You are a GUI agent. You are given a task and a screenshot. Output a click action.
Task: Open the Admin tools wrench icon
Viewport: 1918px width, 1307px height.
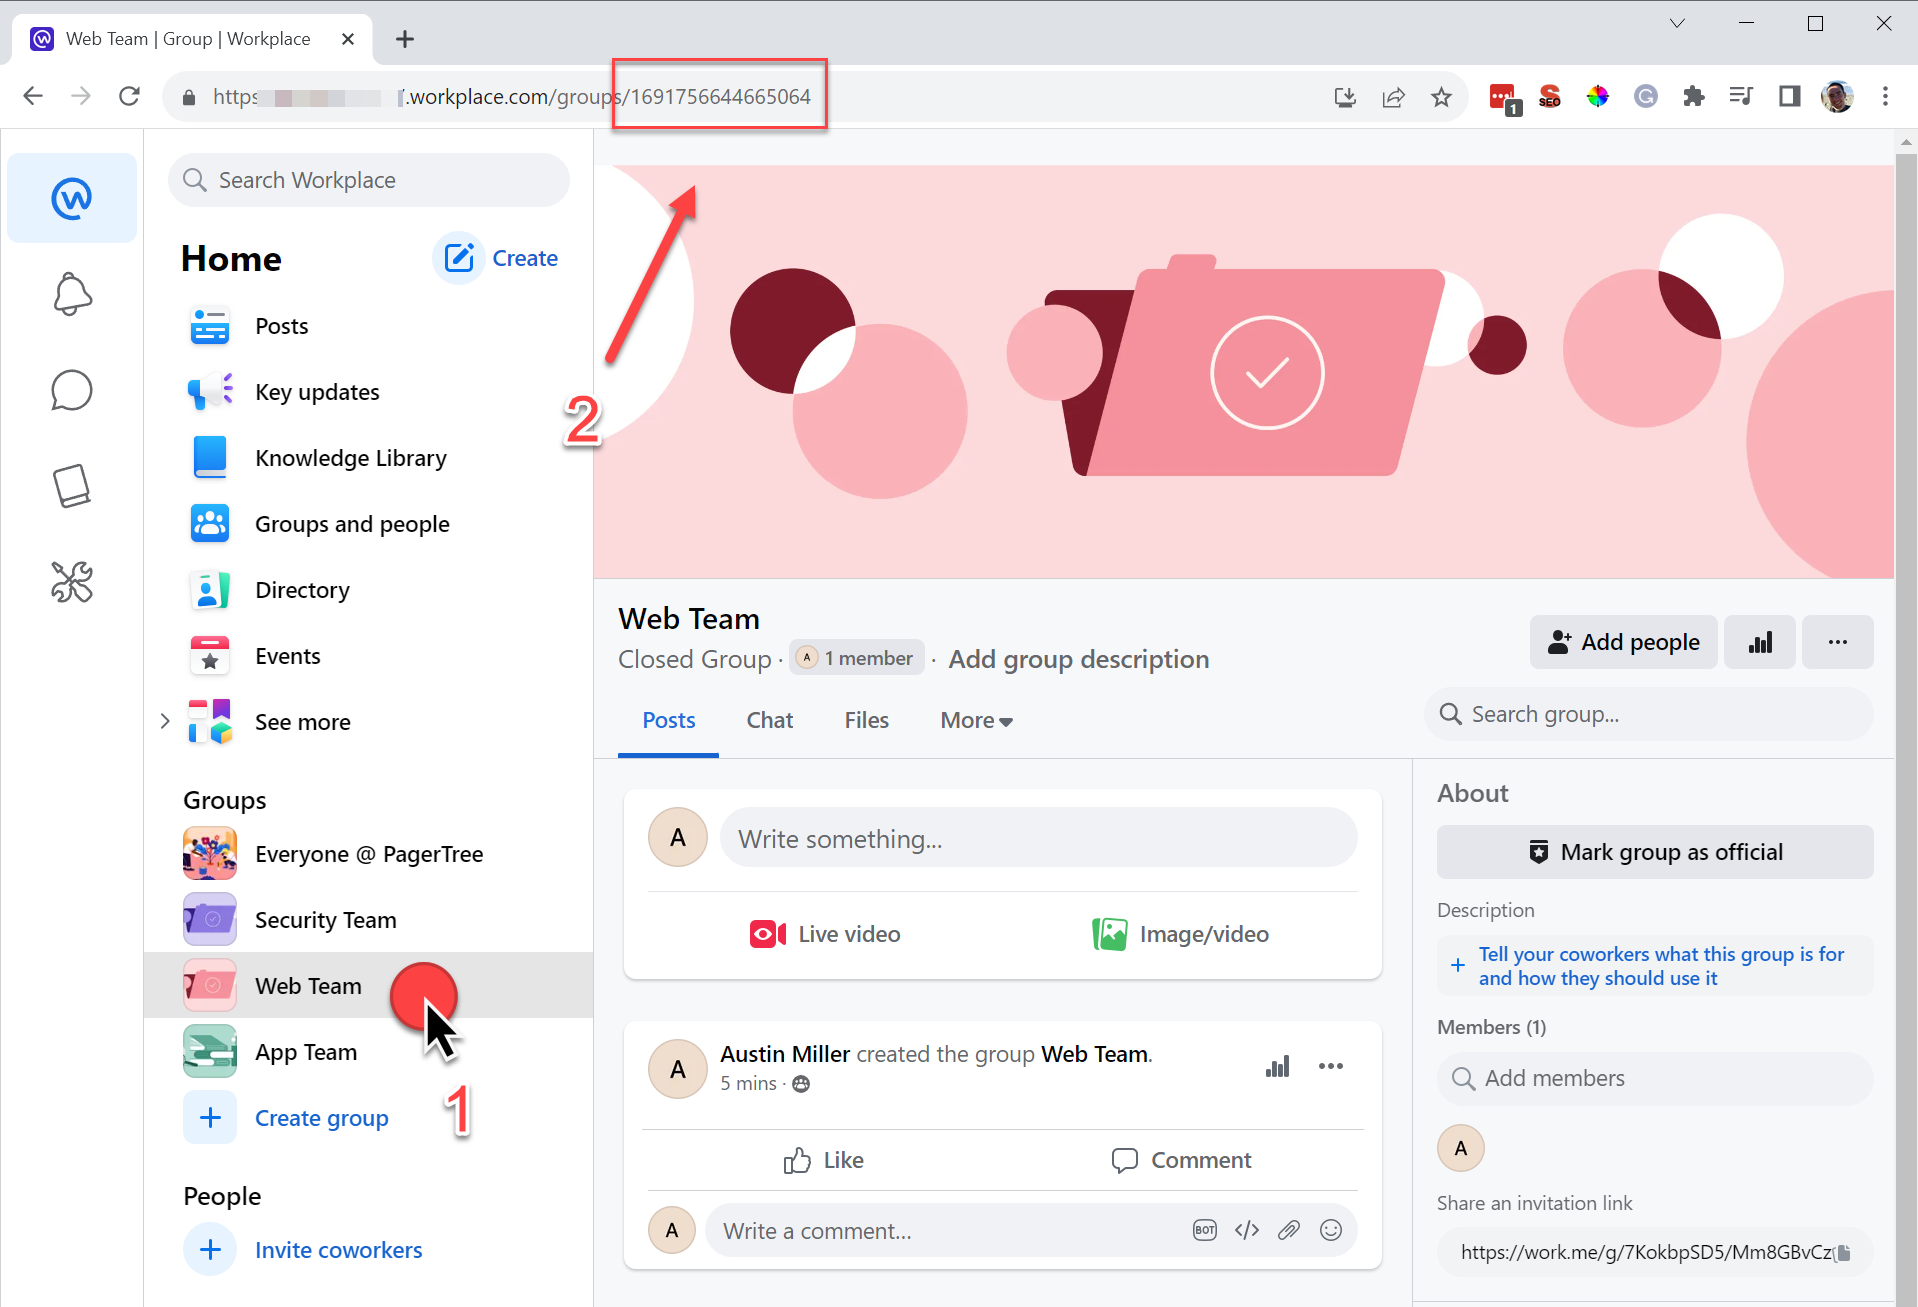point(72,582)
